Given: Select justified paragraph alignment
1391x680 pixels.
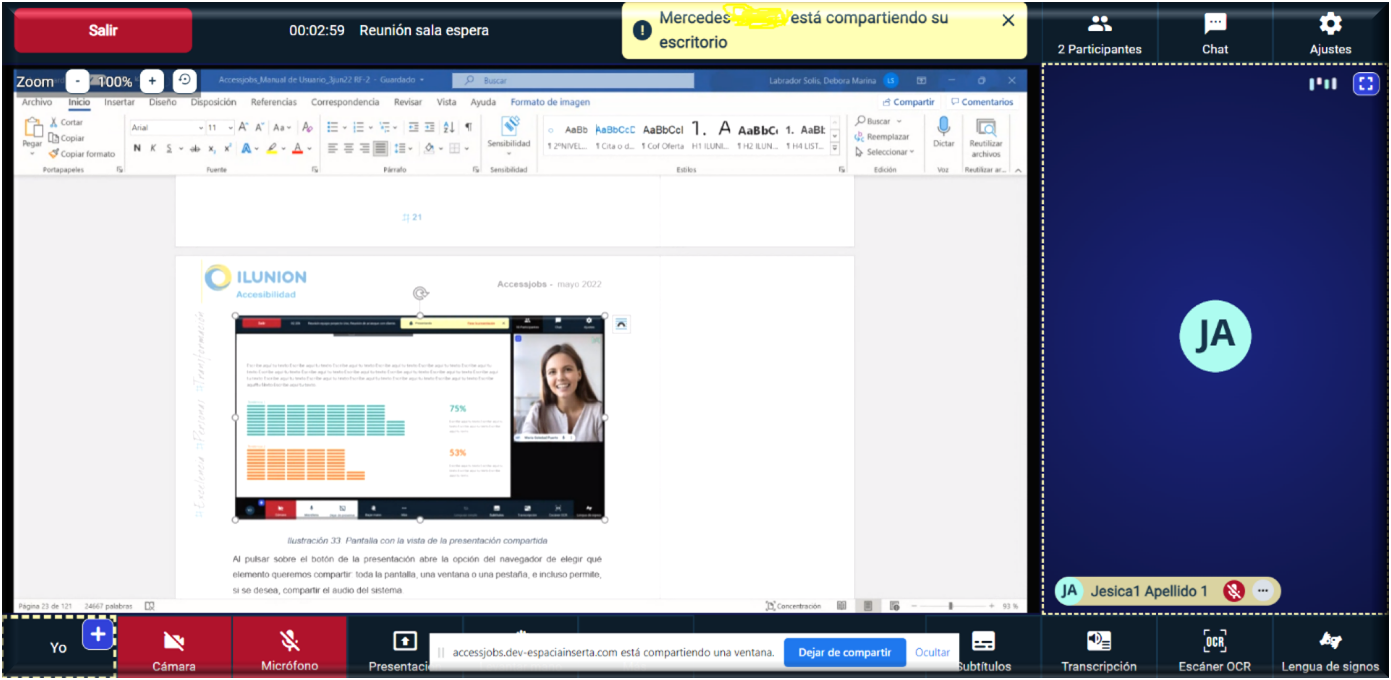Looking at the screenshot, I should pos(380,148).
